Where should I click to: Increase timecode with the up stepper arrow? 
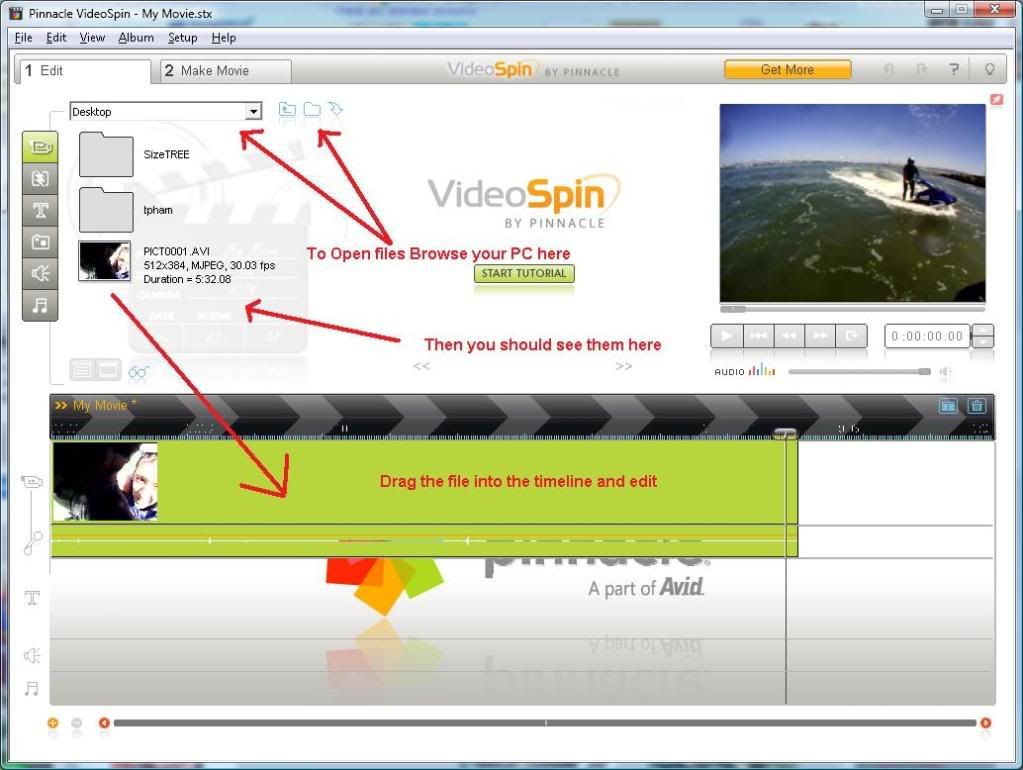984,330
